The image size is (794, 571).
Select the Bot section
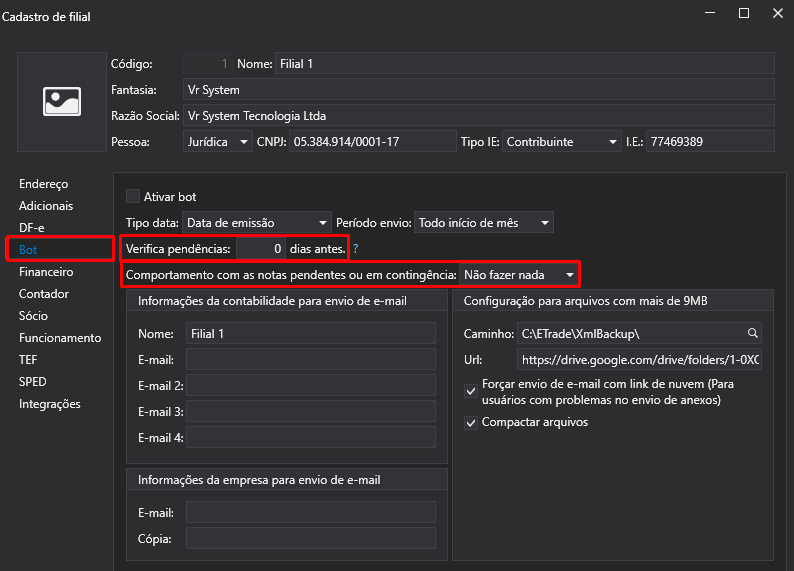click(x=60, y=250)
